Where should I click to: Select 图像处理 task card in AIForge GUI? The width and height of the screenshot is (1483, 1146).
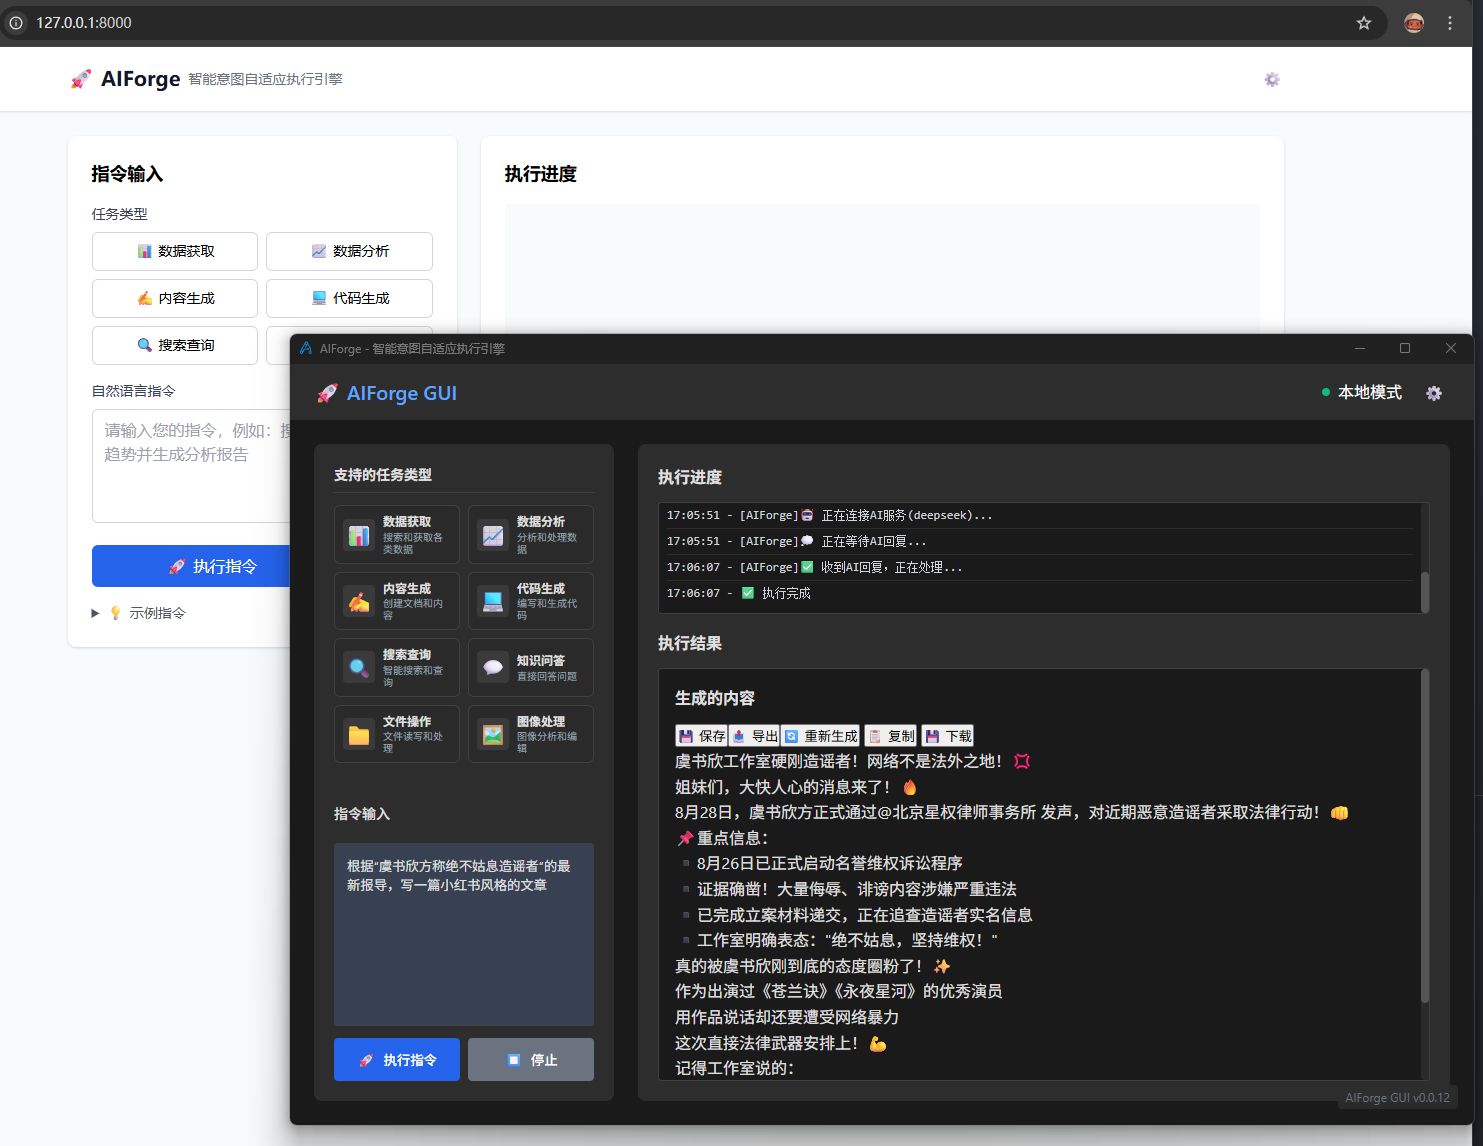coord(531,734)
